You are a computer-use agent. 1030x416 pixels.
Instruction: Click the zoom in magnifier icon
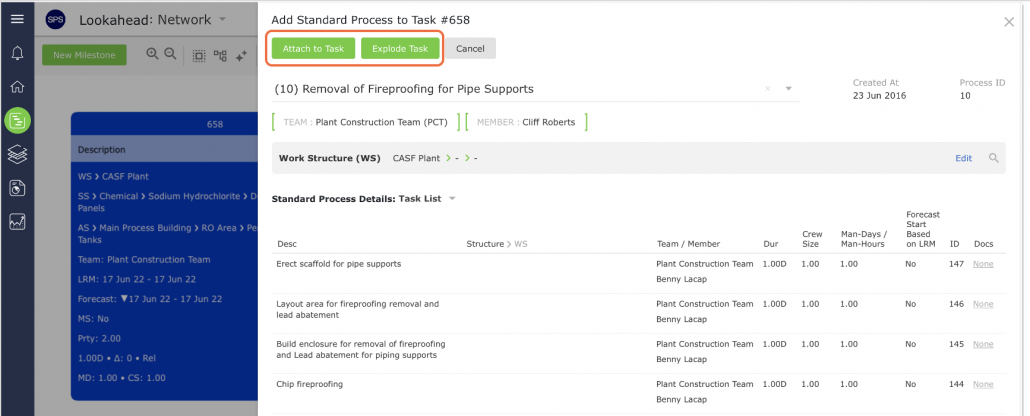[152, 55]
